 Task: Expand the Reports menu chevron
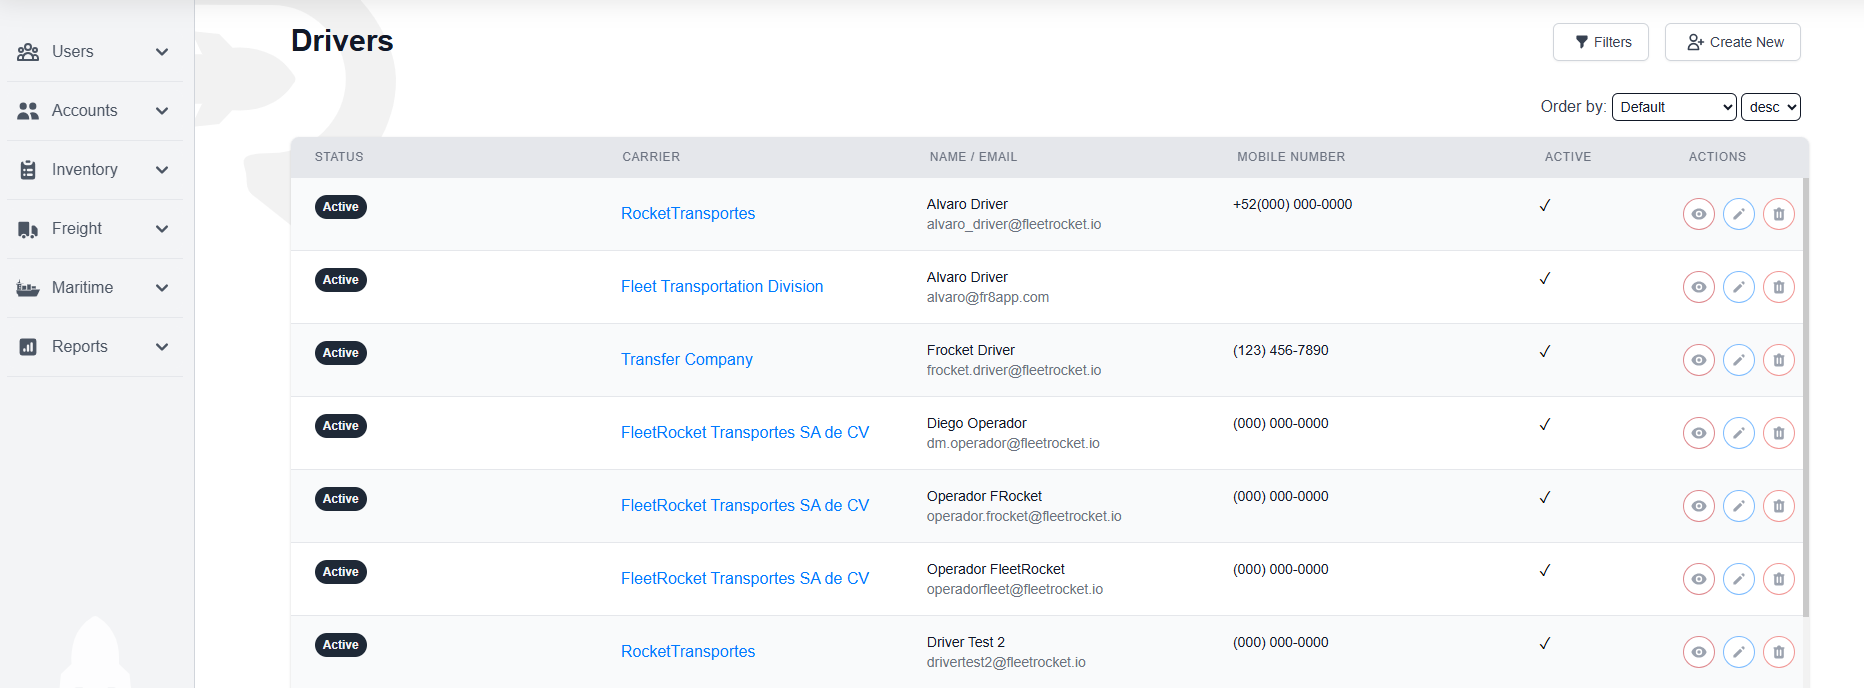[x=162, y=347]
